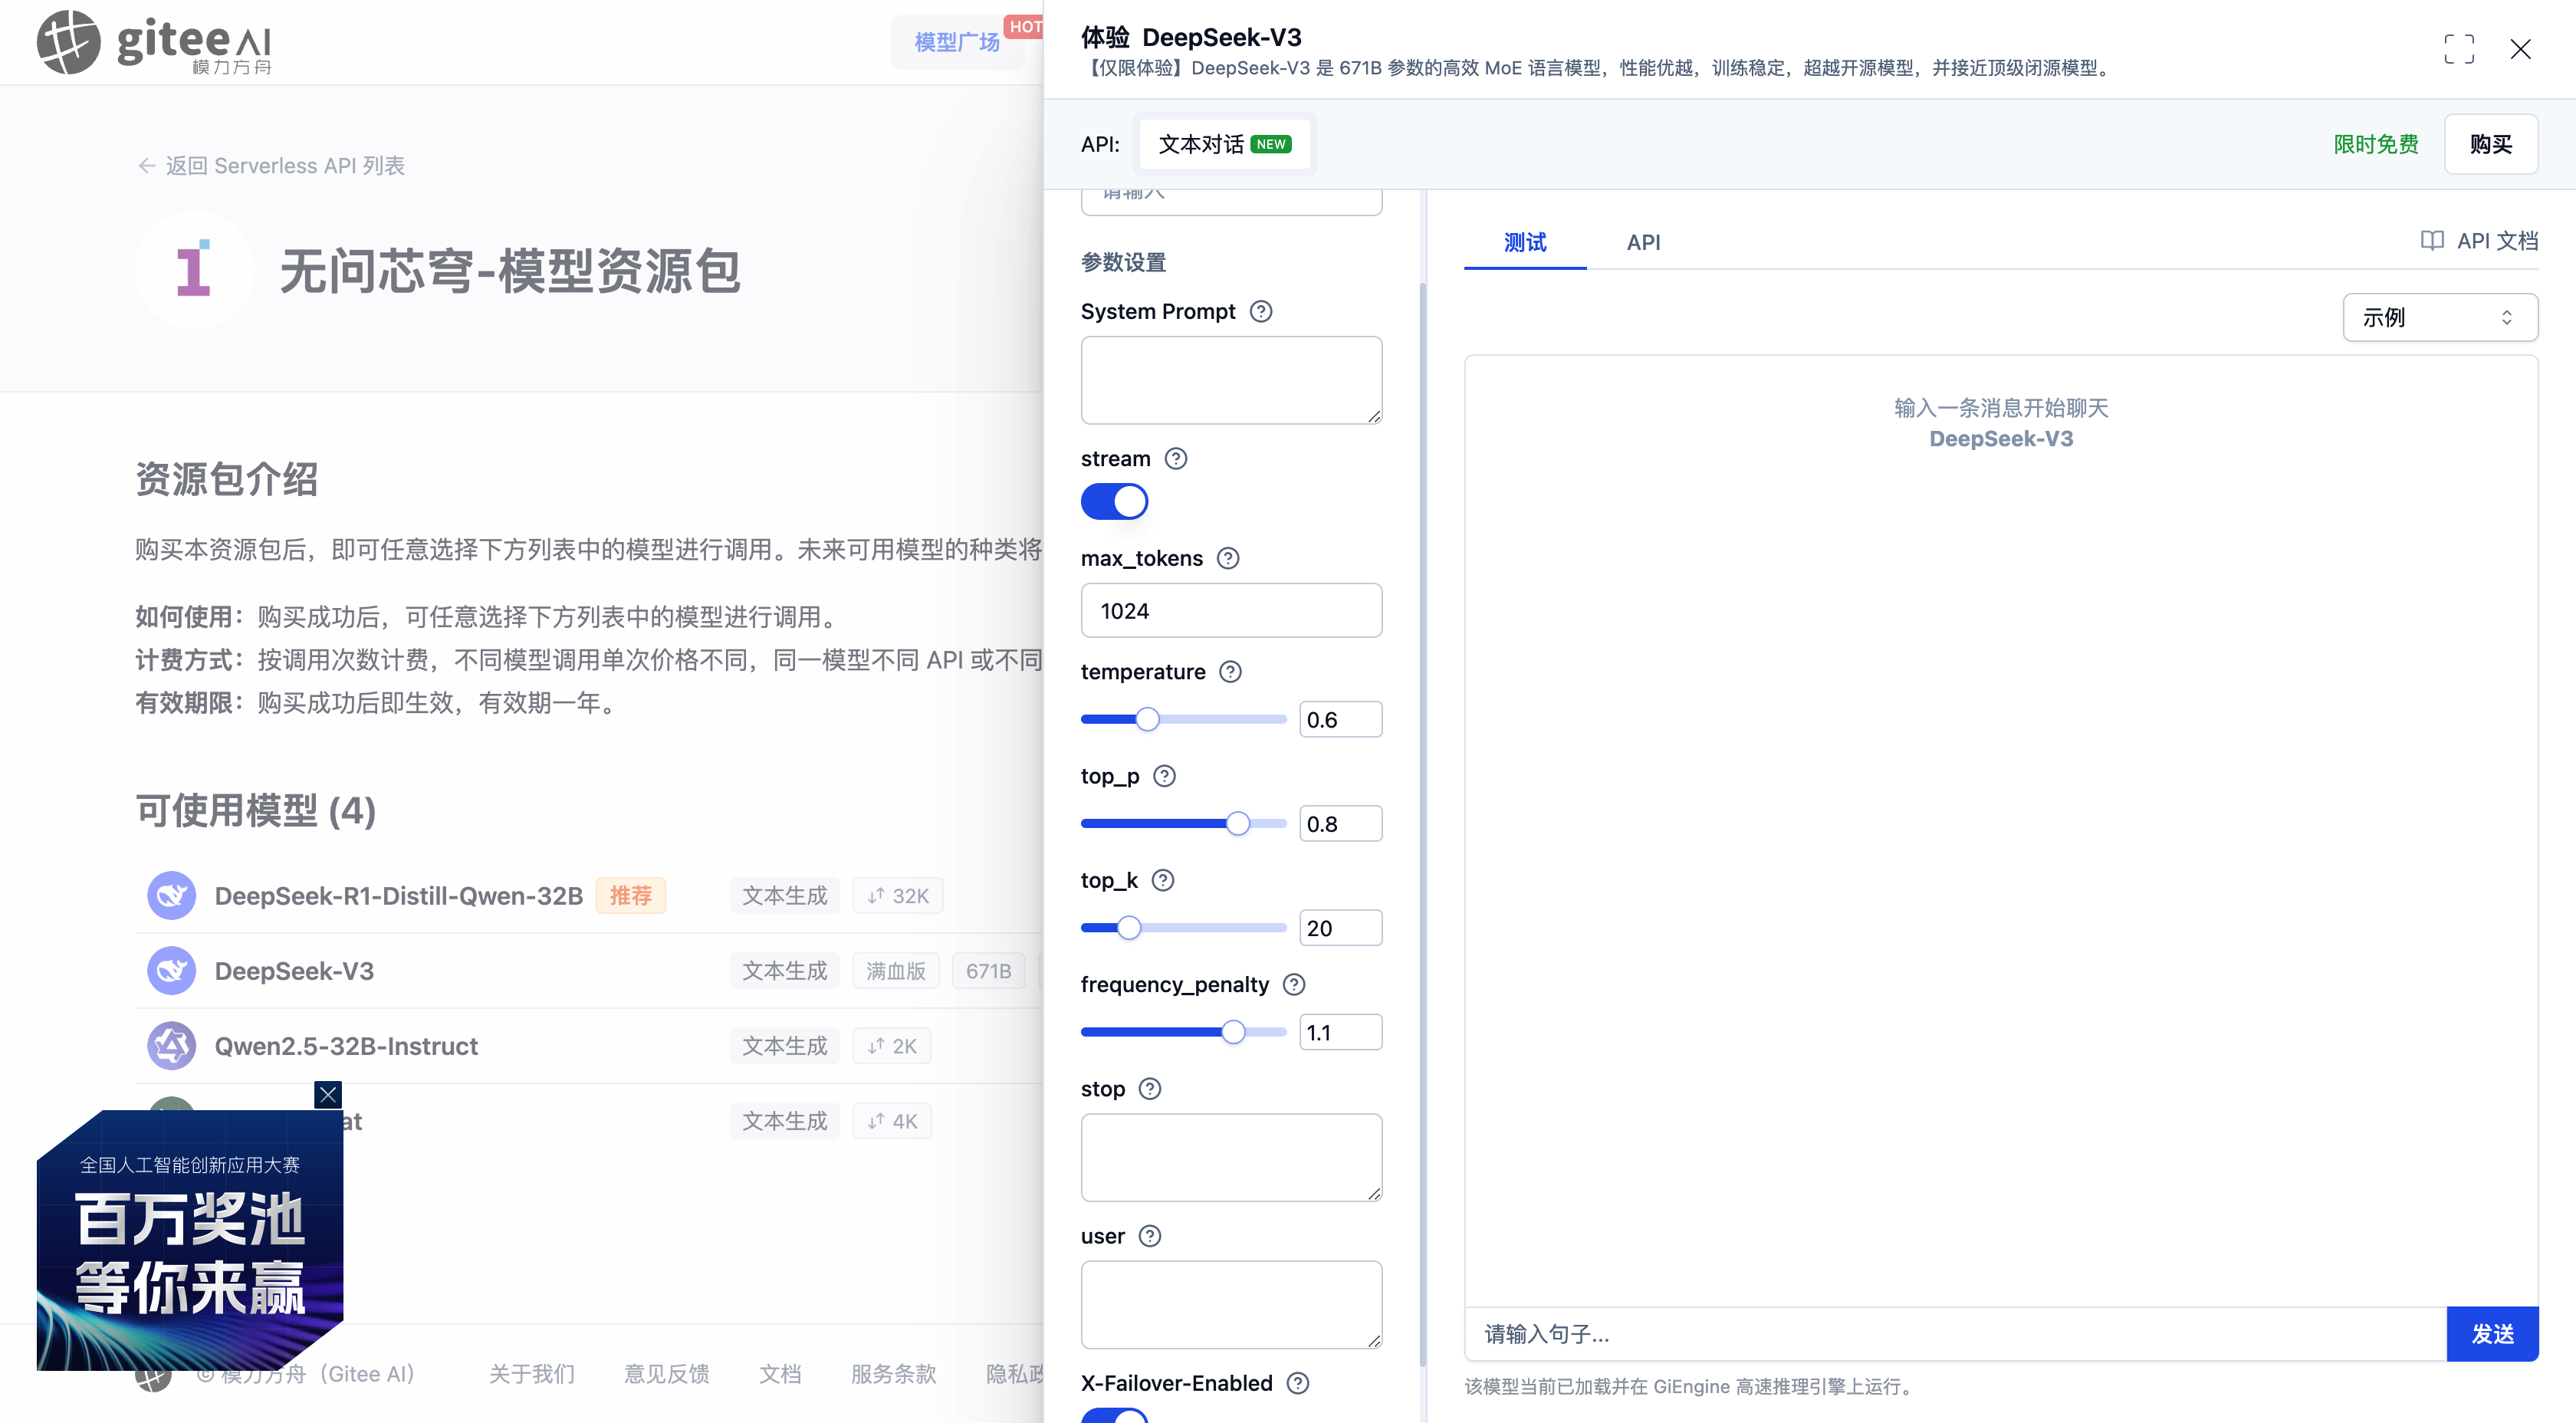Open help icon next to user
The width and height of the screenshot is (2576, 1423).
[1150, 1236]
